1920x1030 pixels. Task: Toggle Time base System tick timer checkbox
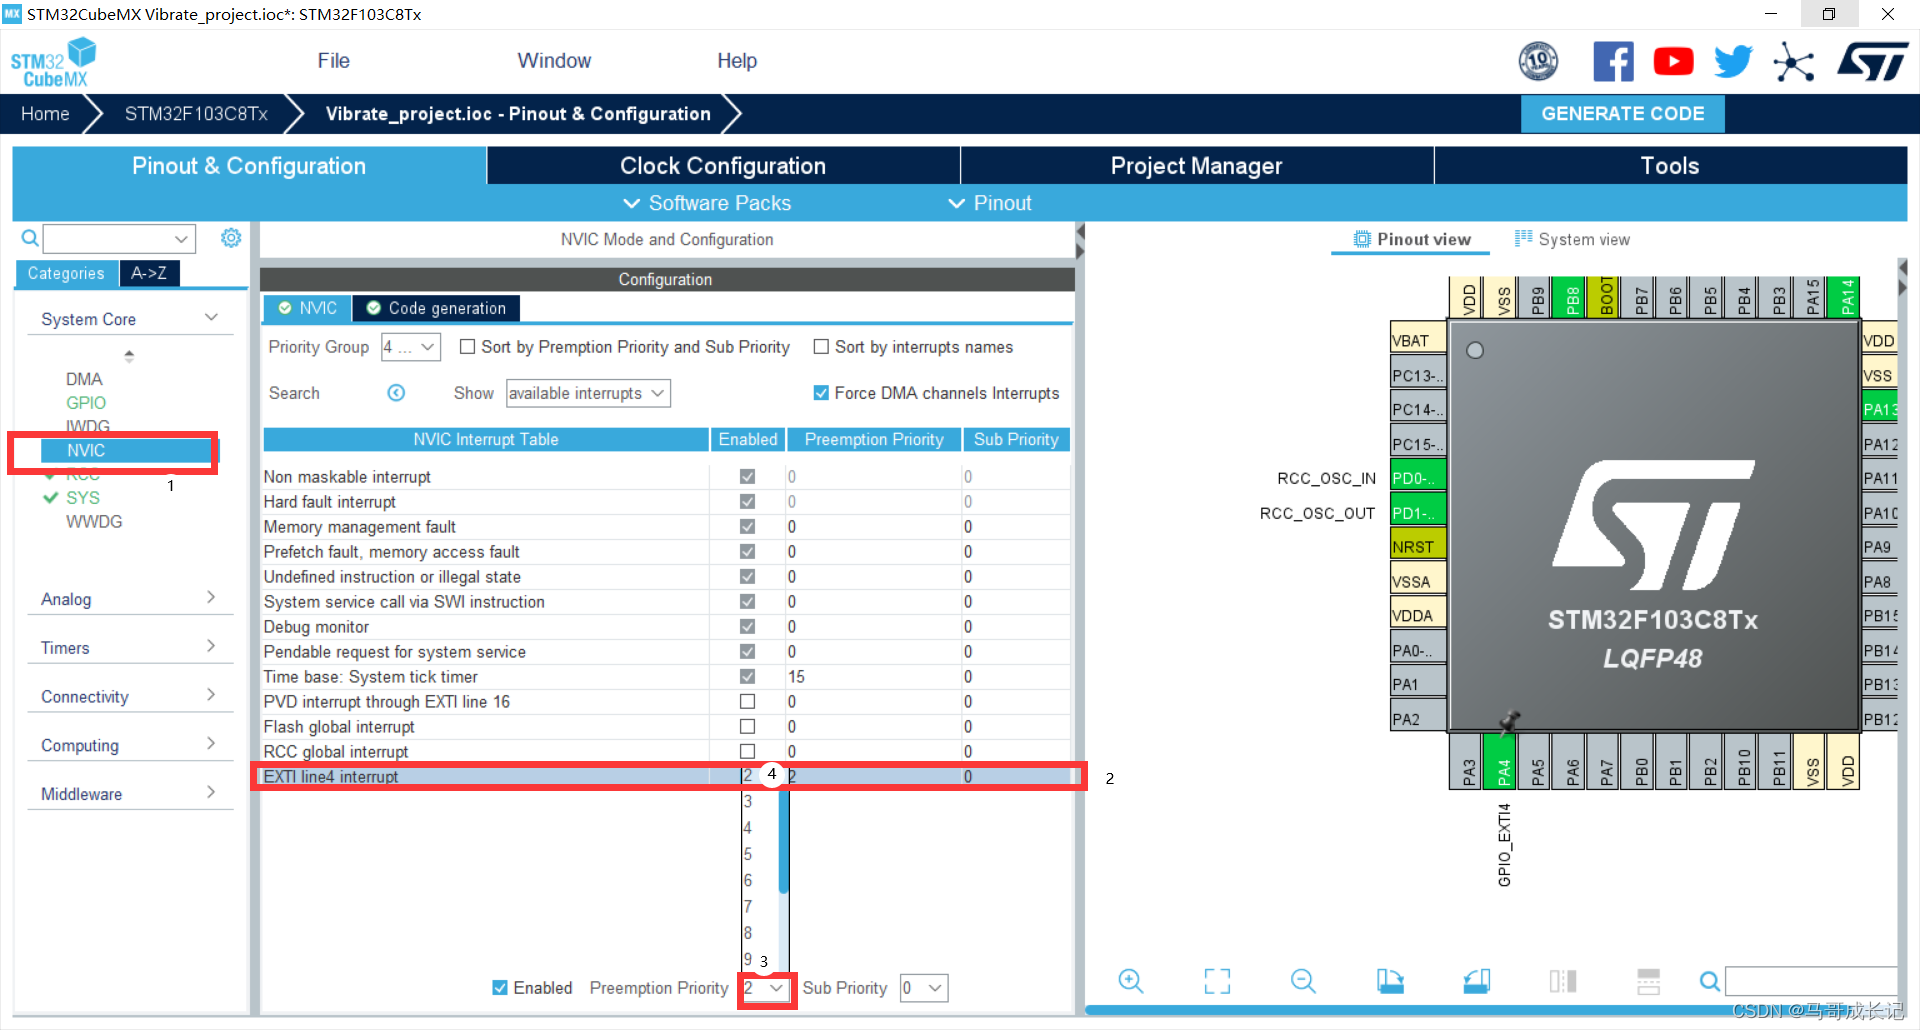pyautogui.click(x=747, y=677)
